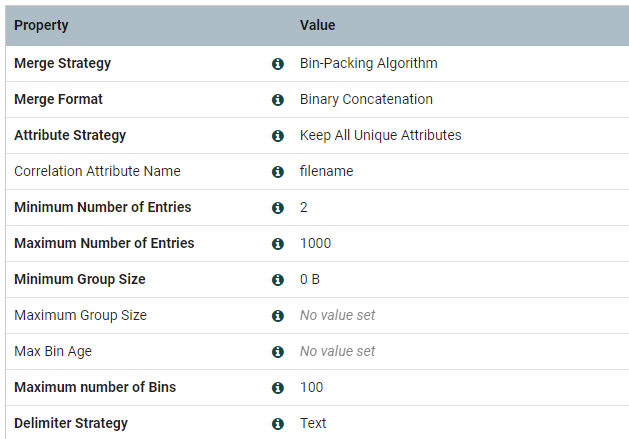Screen dimensions: 629x439
Task: Edit the Bin-Packing Algorithm value
Action: point(368,64)
